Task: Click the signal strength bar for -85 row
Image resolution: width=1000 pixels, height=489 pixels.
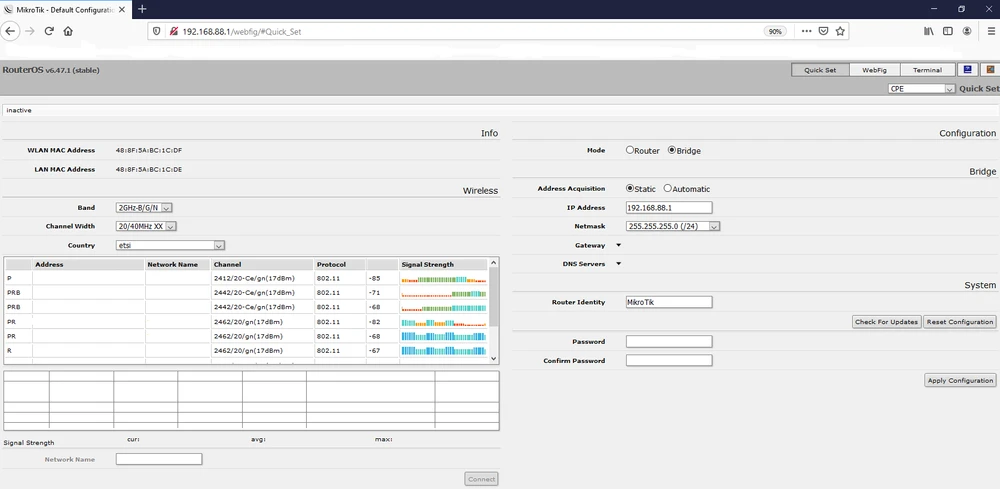Action: tap(443, 279)
